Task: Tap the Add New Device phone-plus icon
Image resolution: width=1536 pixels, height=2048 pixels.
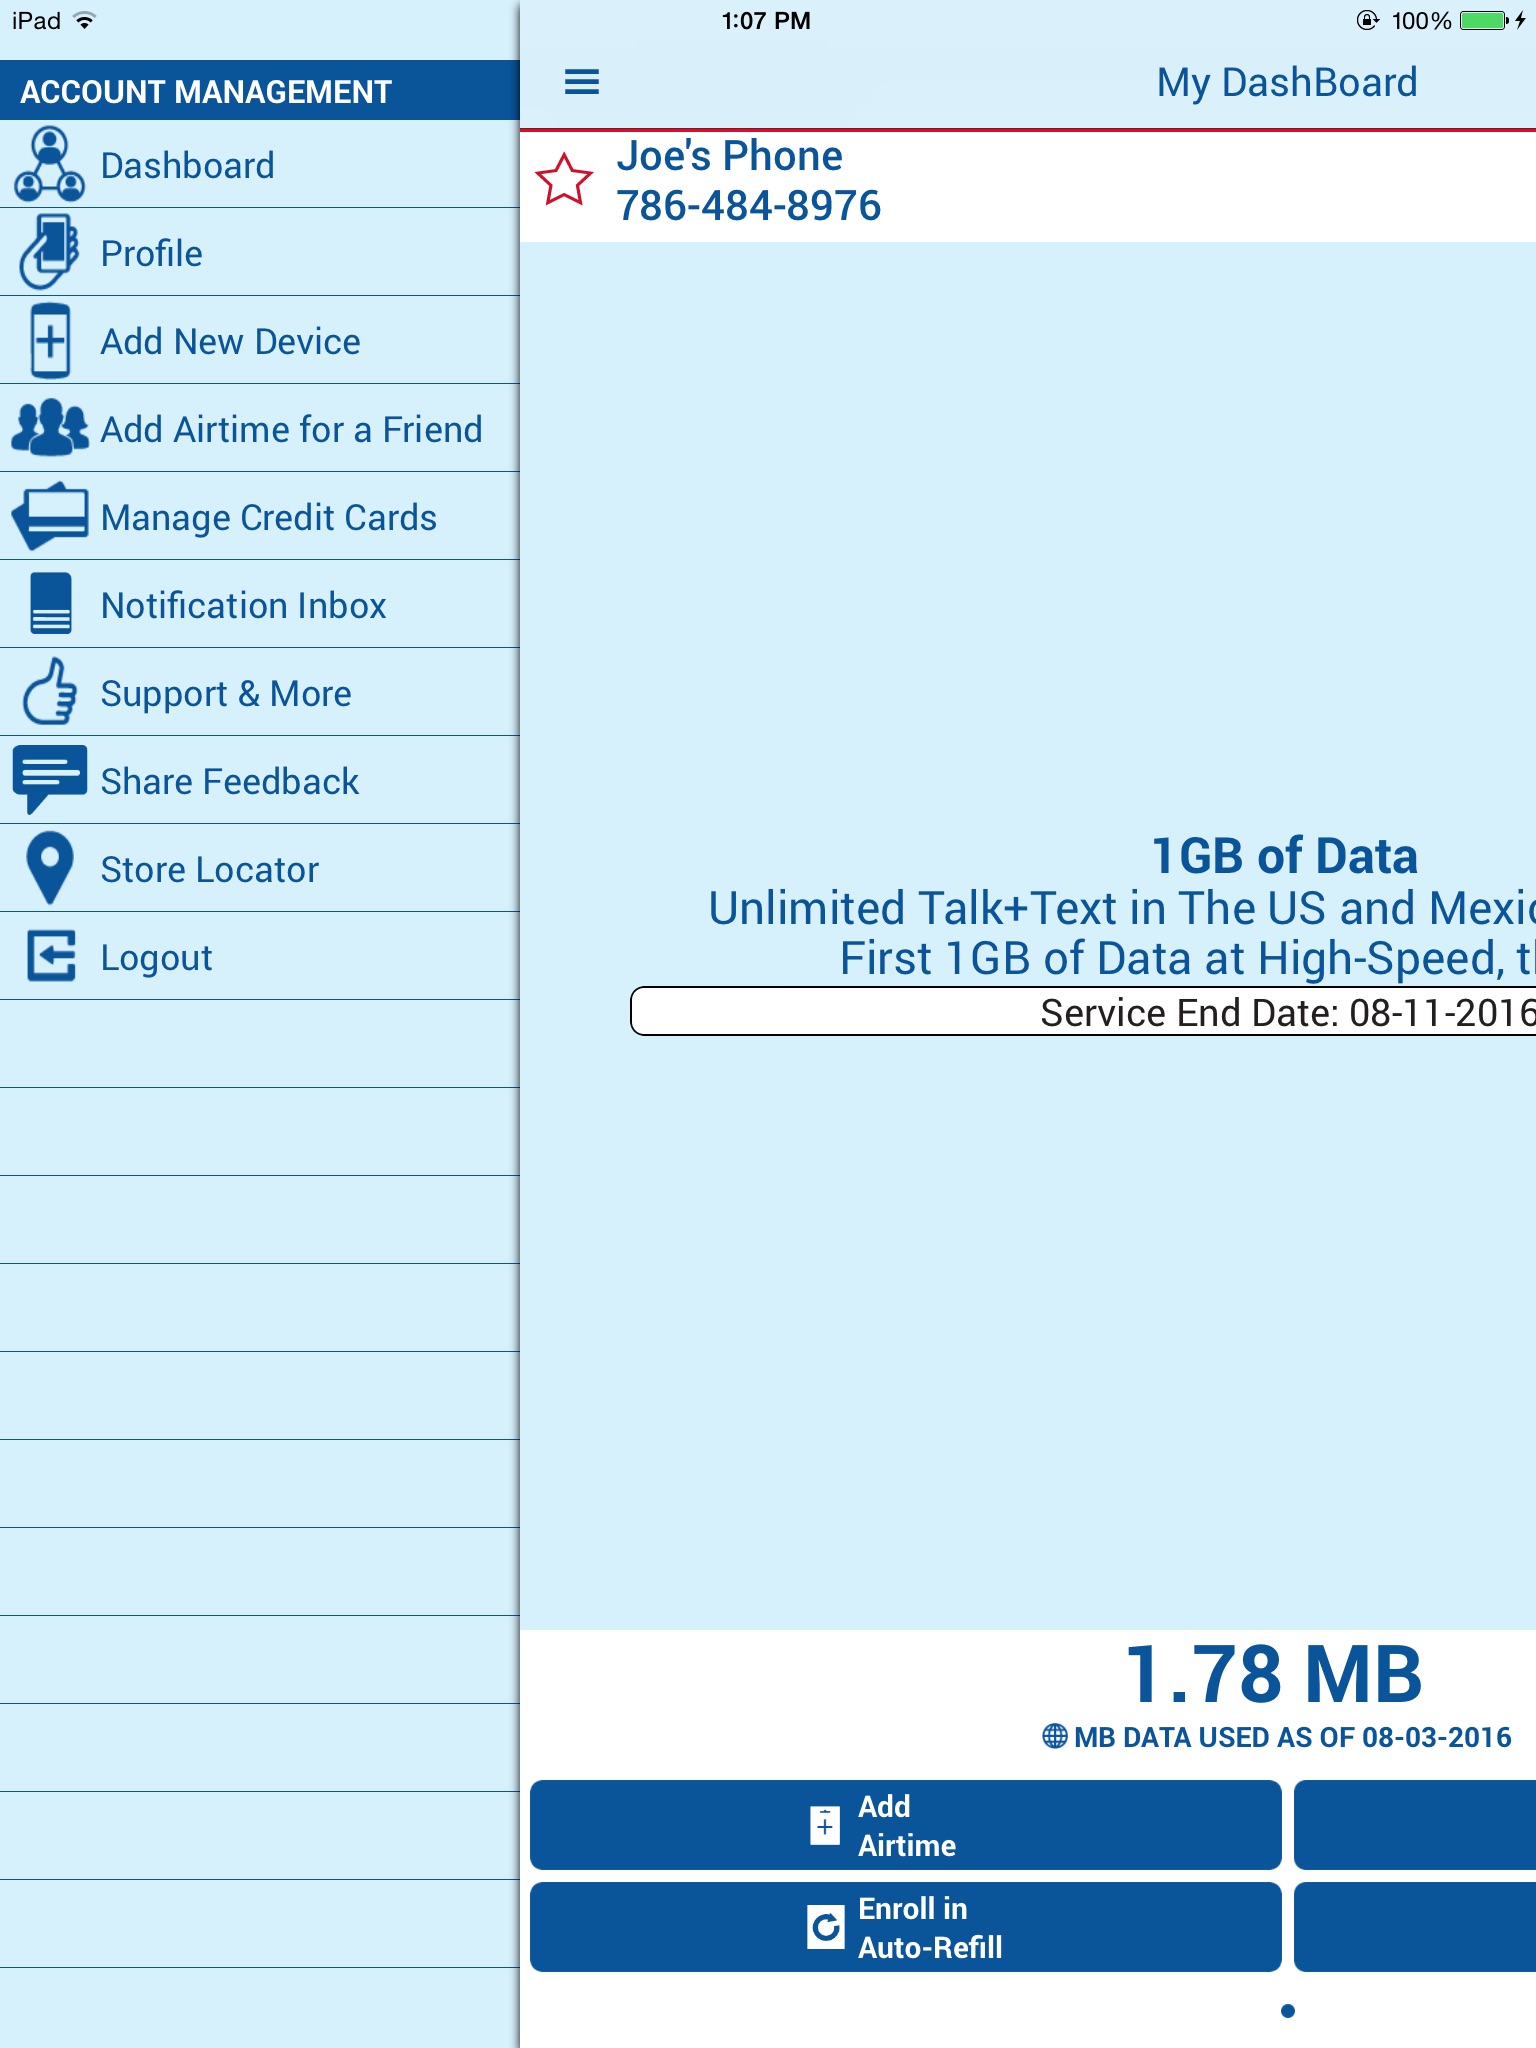Action: point(50,340)
